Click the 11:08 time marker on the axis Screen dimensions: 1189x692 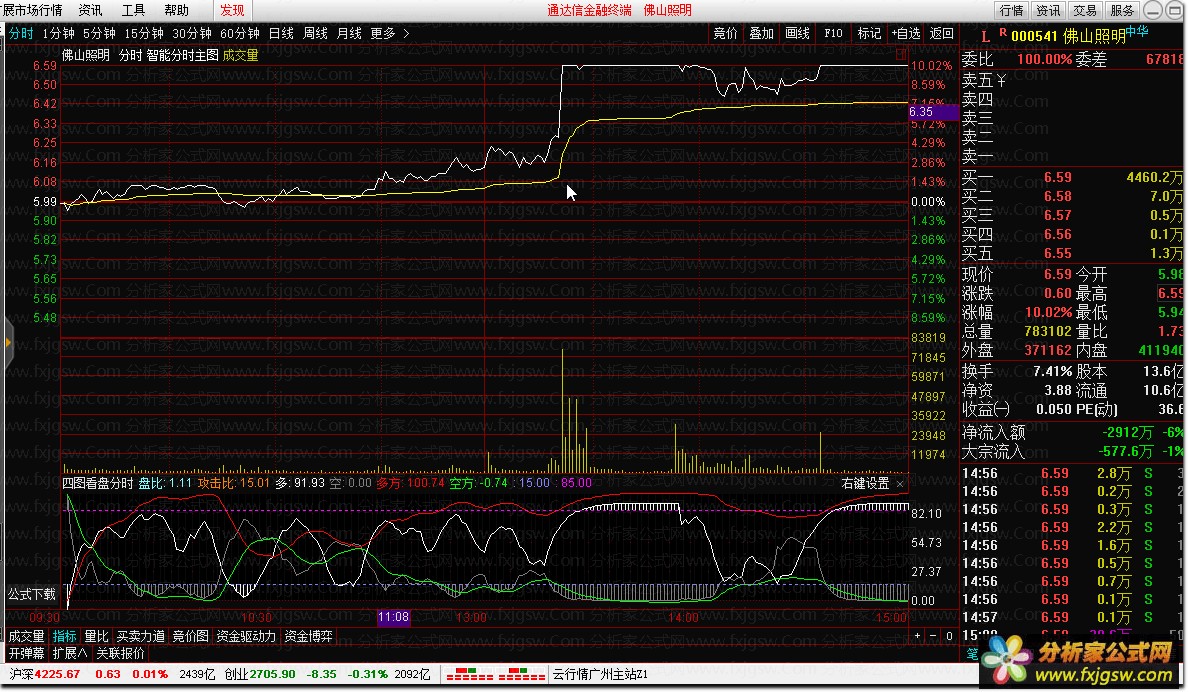pos(394,617)
